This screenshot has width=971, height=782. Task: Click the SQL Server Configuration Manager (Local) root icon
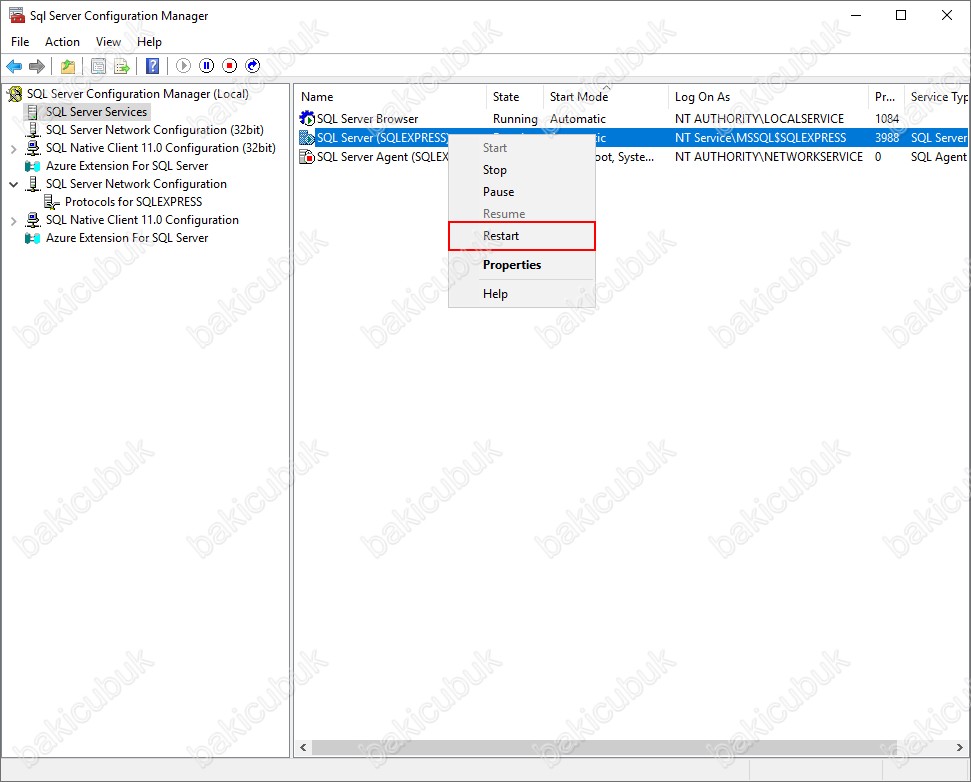(x=15, y=94)
